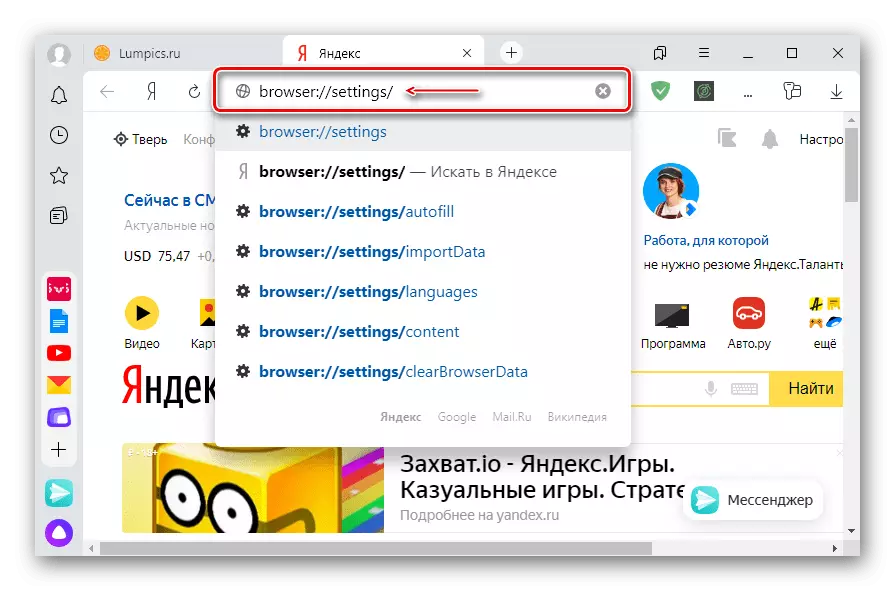Click the green Protect shield icon
This screenshot has height=591, width=895.
(660, 91)
